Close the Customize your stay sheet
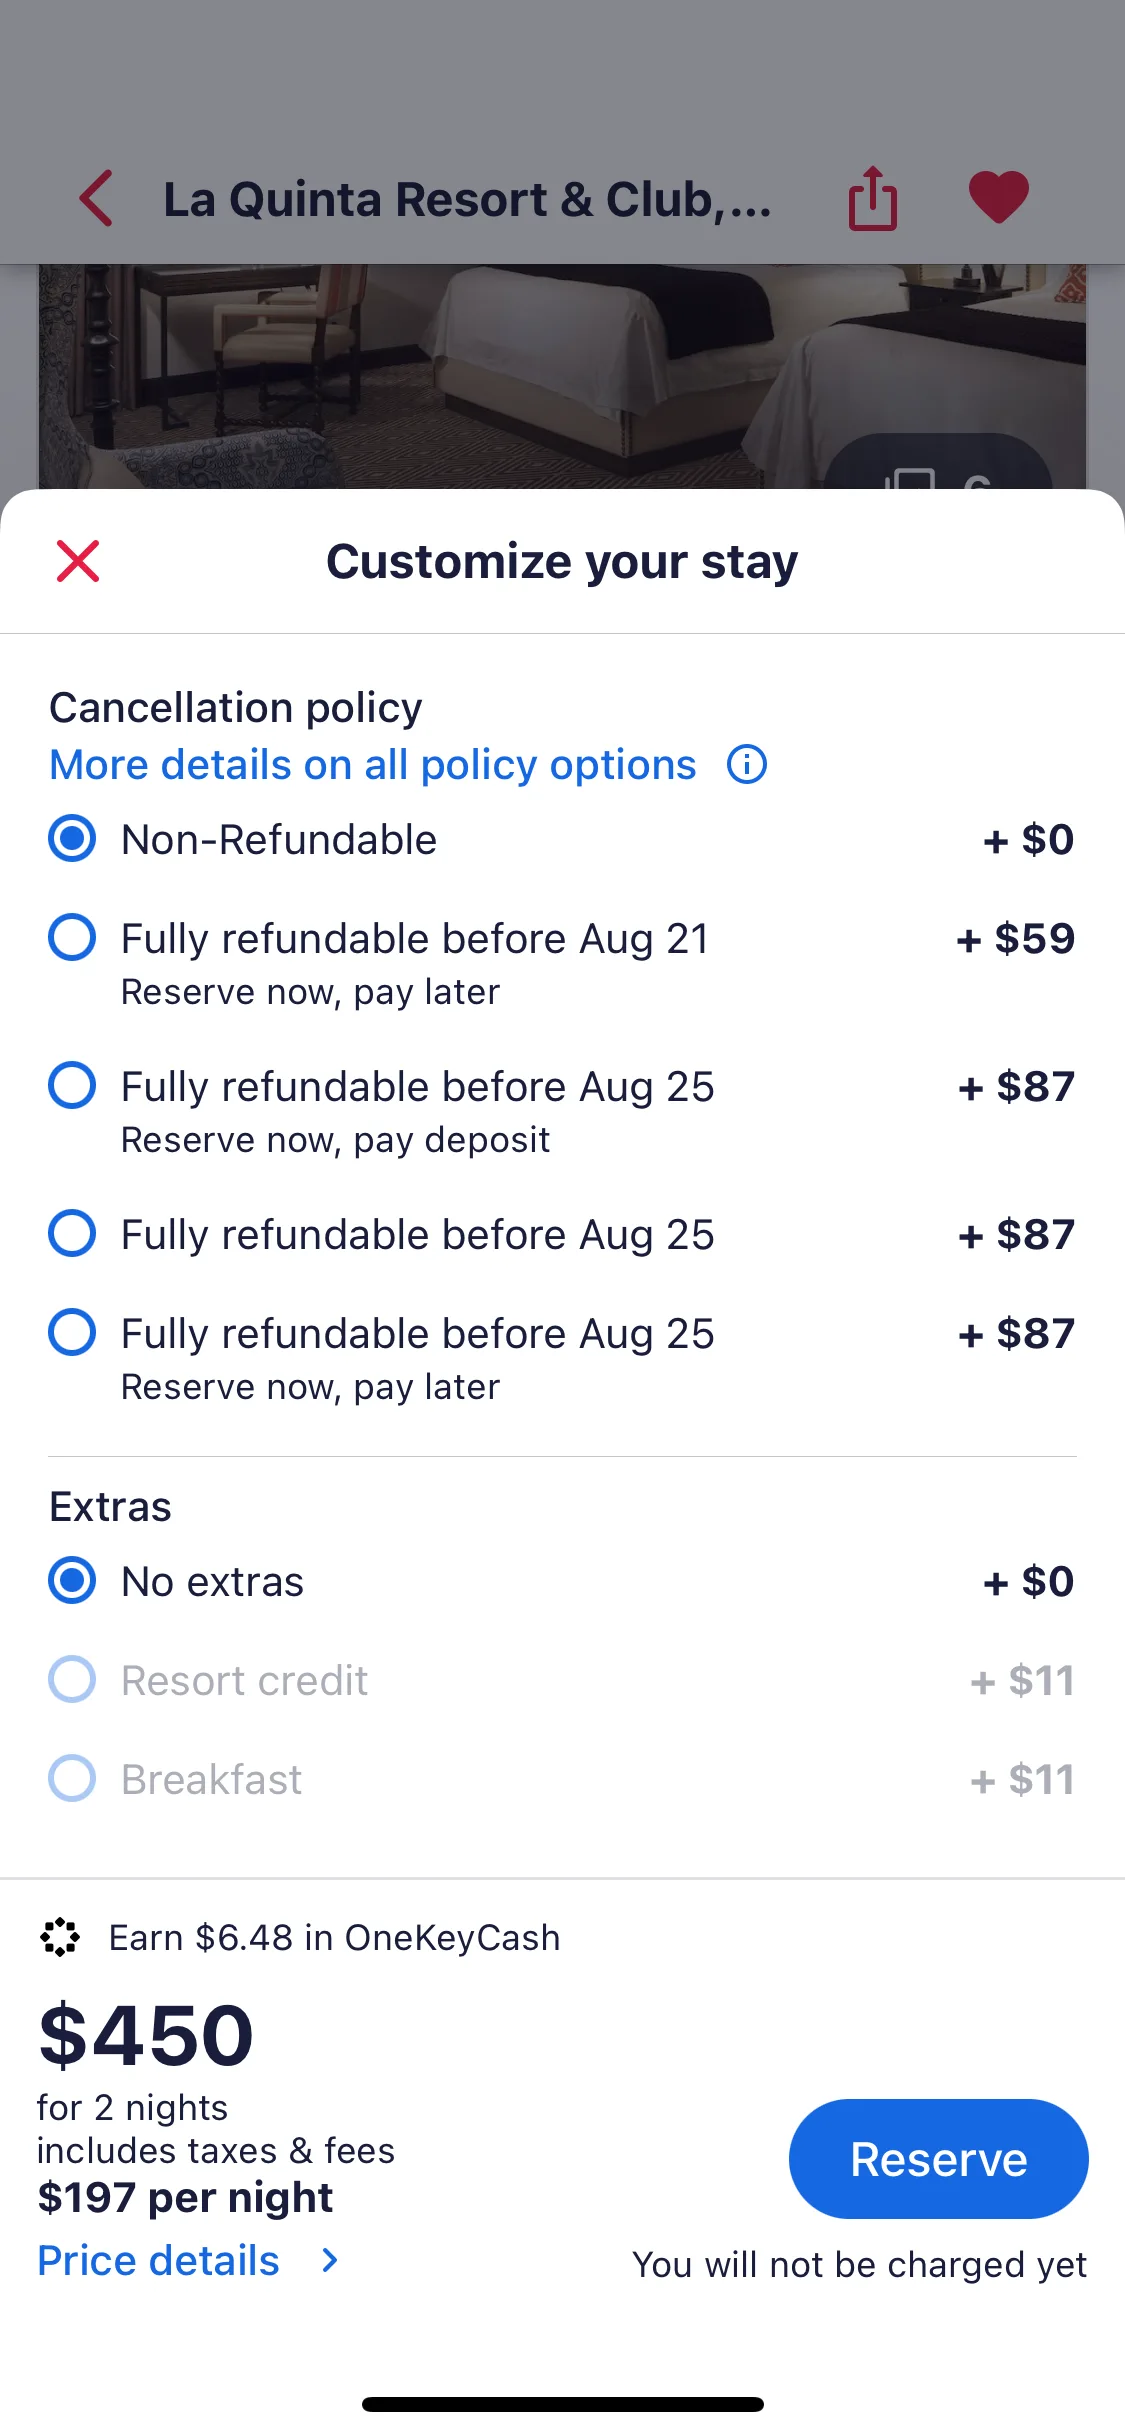Screen dimensions: 1125x2436 pos(78,561)
